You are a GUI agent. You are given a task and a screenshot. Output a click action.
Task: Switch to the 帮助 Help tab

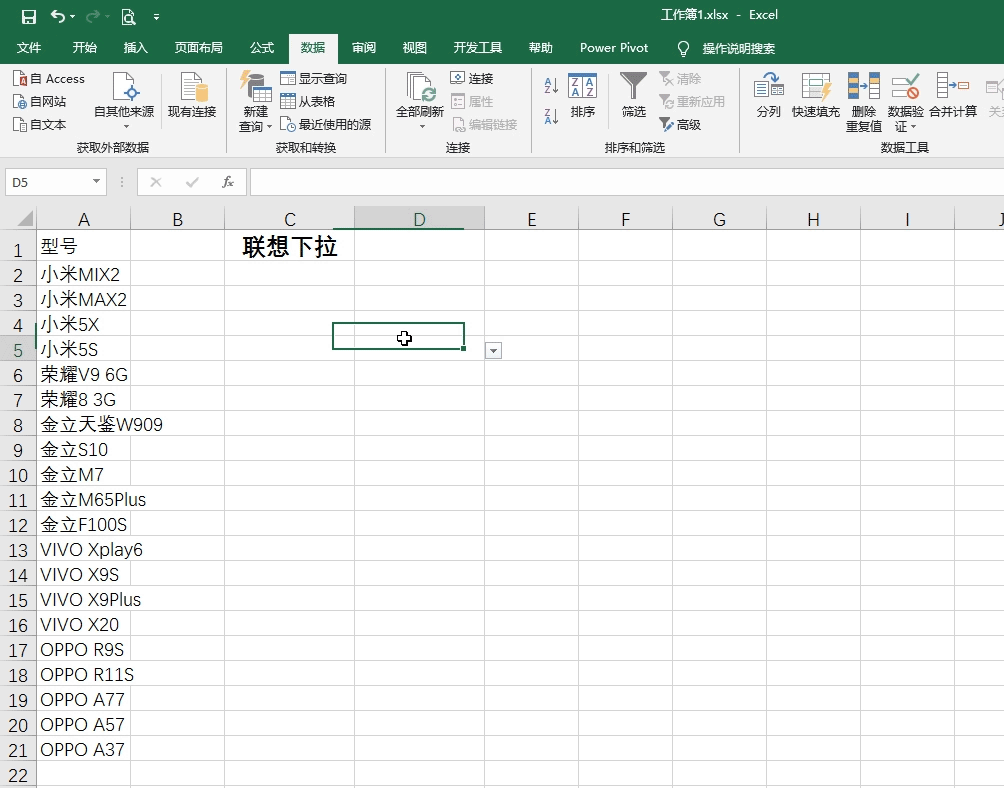click(x=540, y=48)
